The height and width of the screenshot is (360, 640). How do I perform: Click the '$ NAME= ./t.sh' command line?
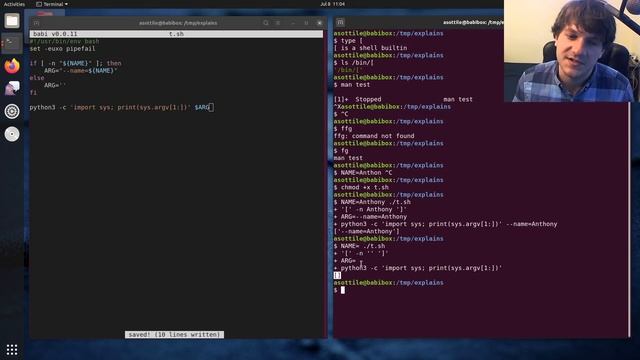[x=359, y=246]
